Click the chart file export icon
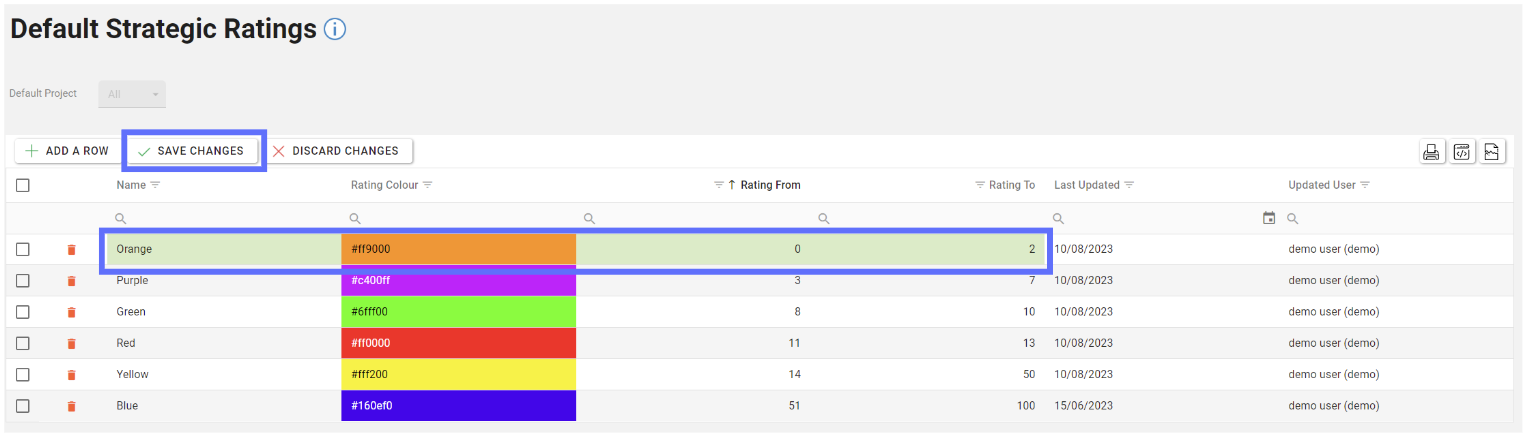The width and height of the screenshot is (1530, 442). (1492, 152)
